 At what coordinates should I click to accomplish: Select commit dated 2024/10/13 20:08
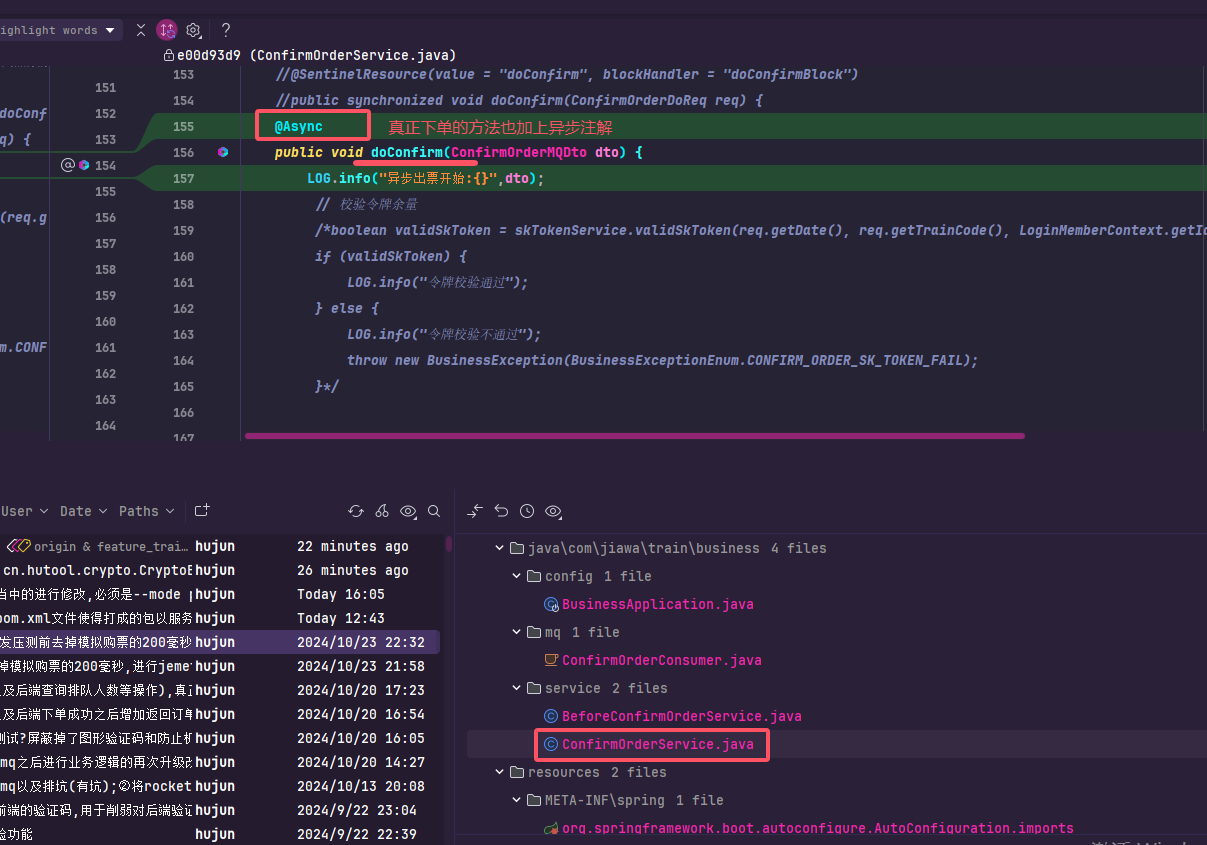[220, 786]
